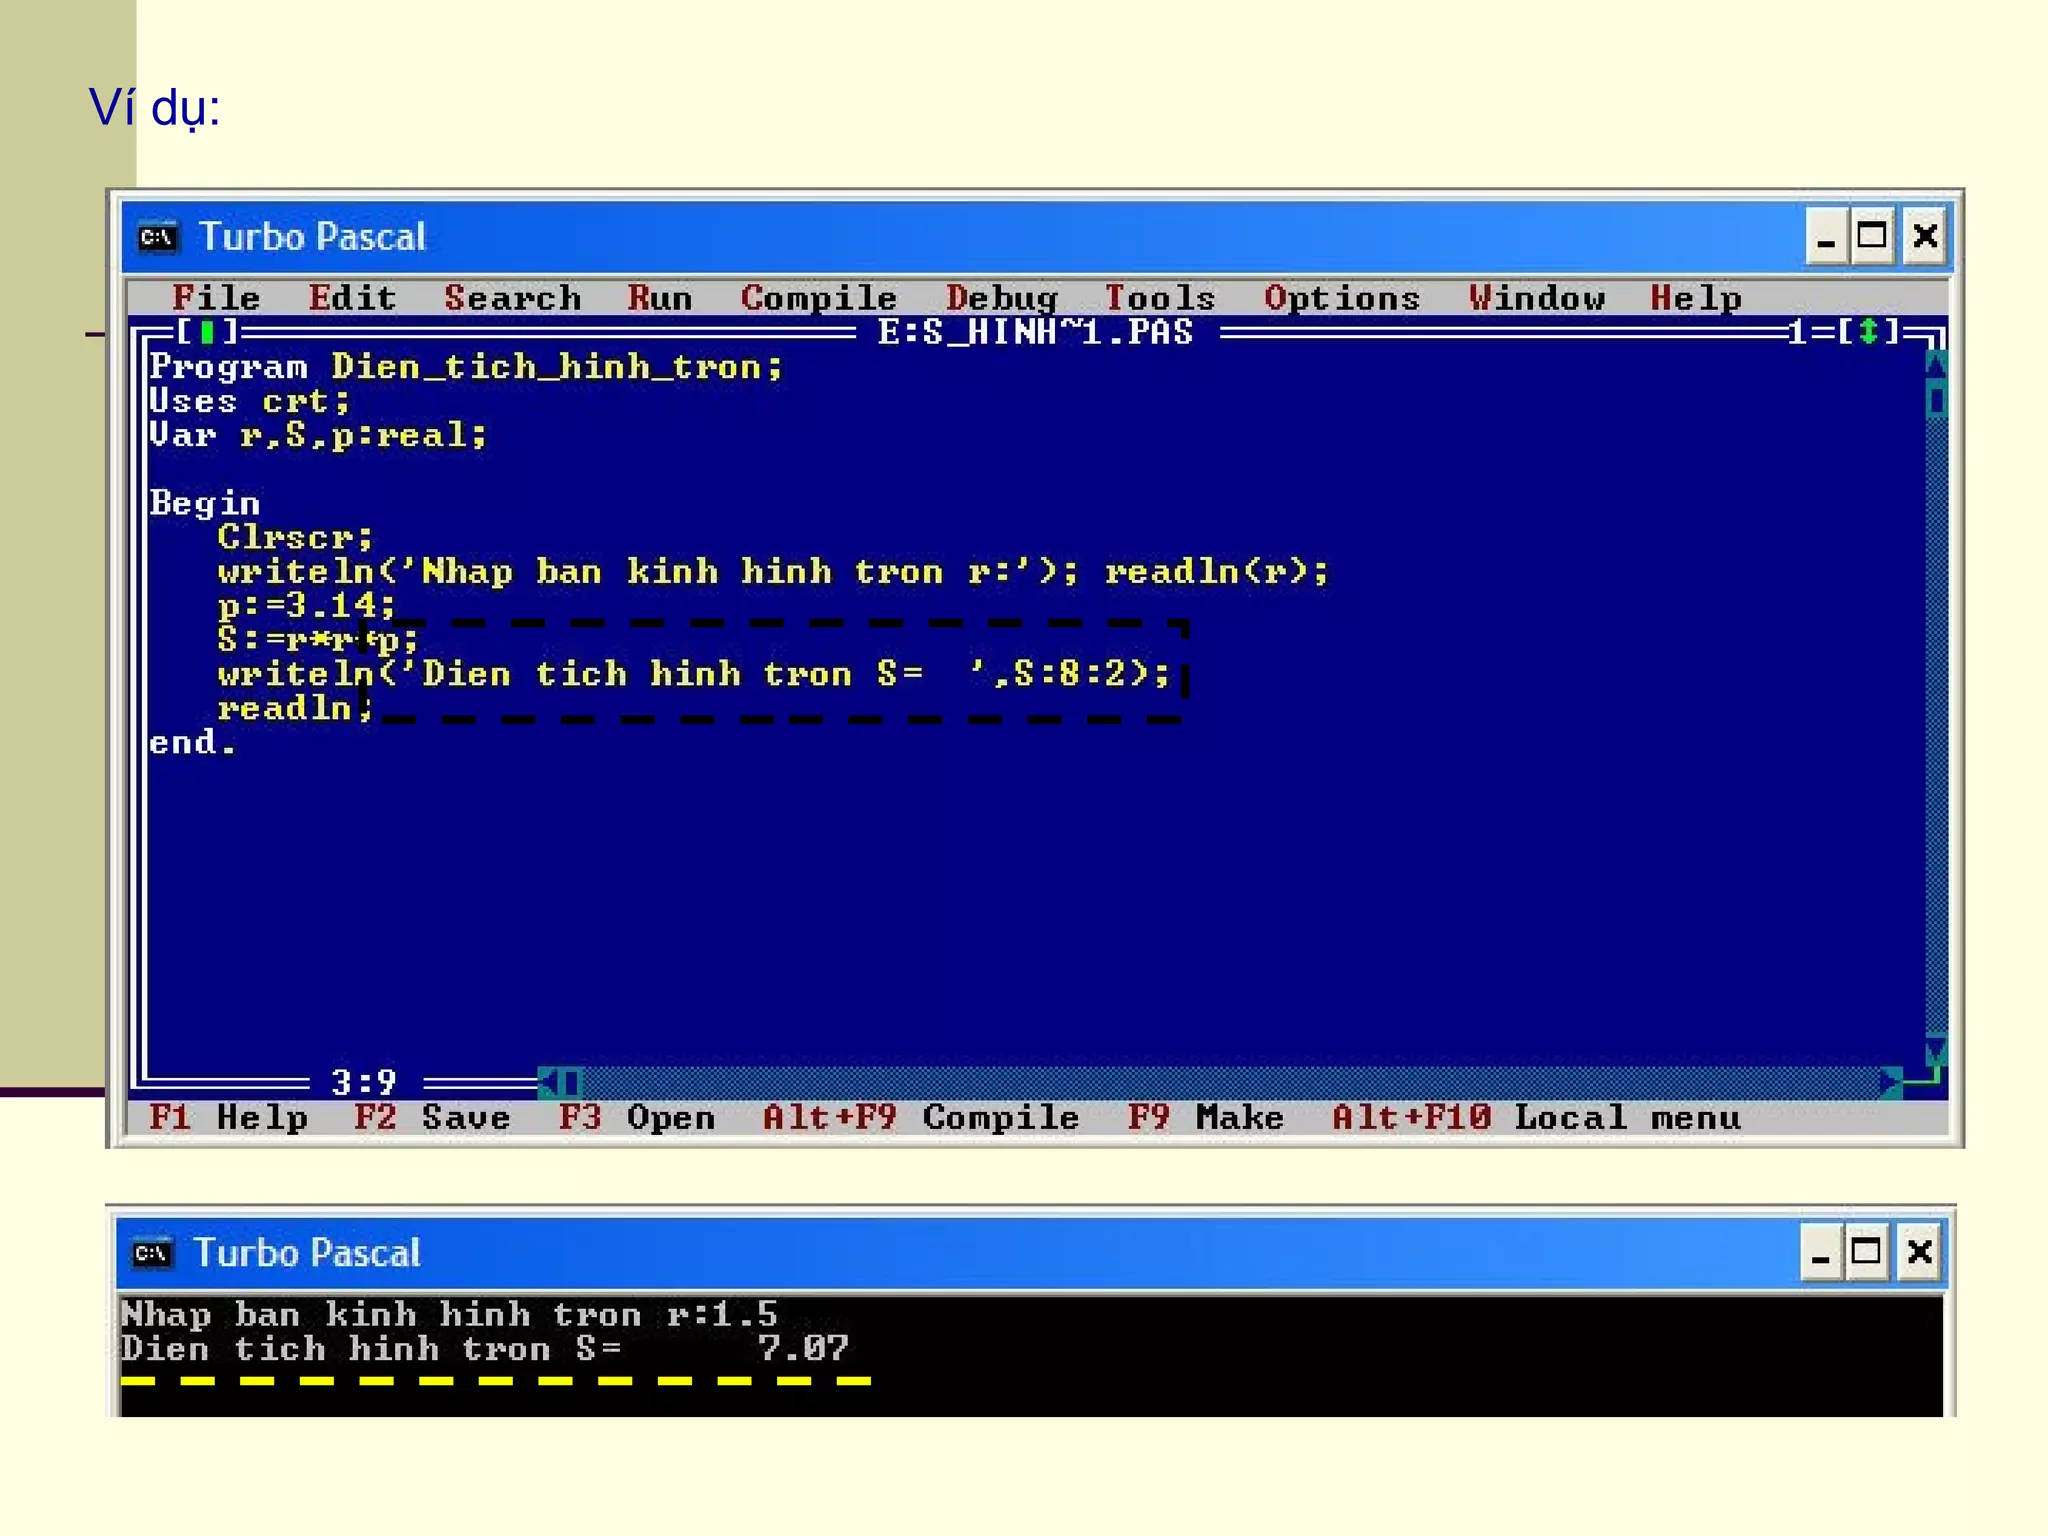Click the horizontal scrollbar left arrow

pyautogui.click(x=548, y=1082)
